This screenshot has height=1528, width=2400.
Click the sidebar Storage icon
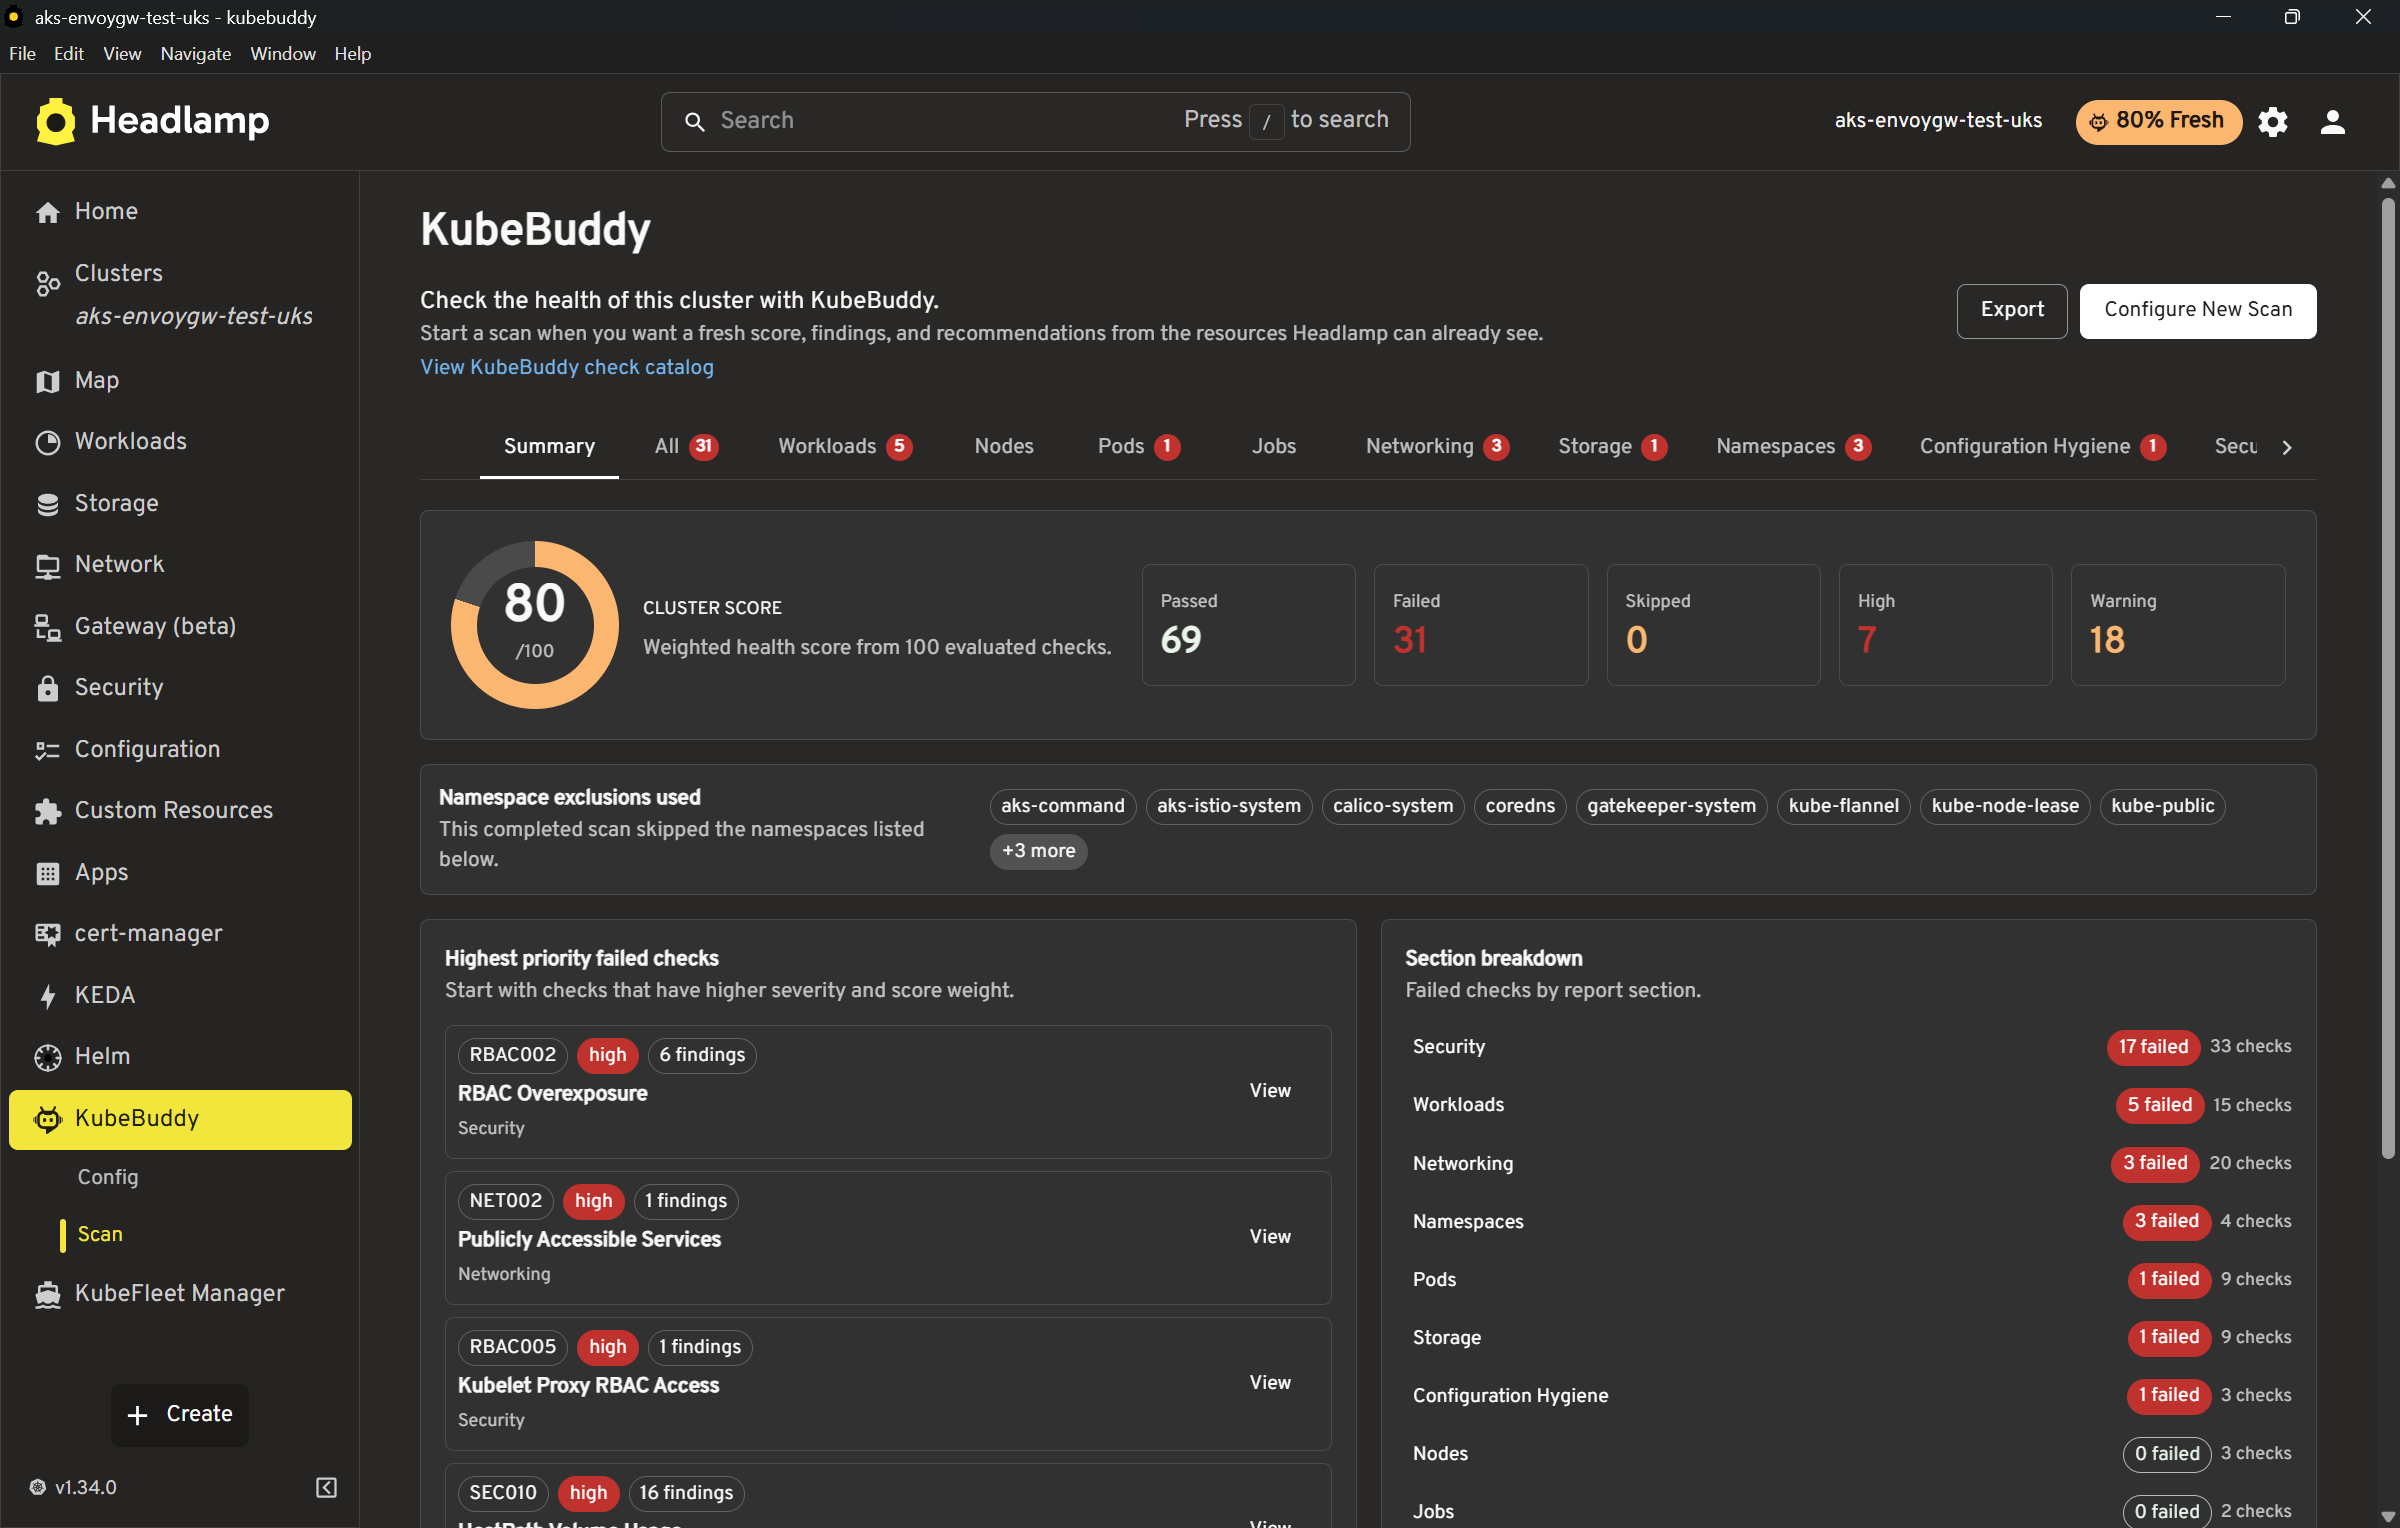[x=47, y=504]
